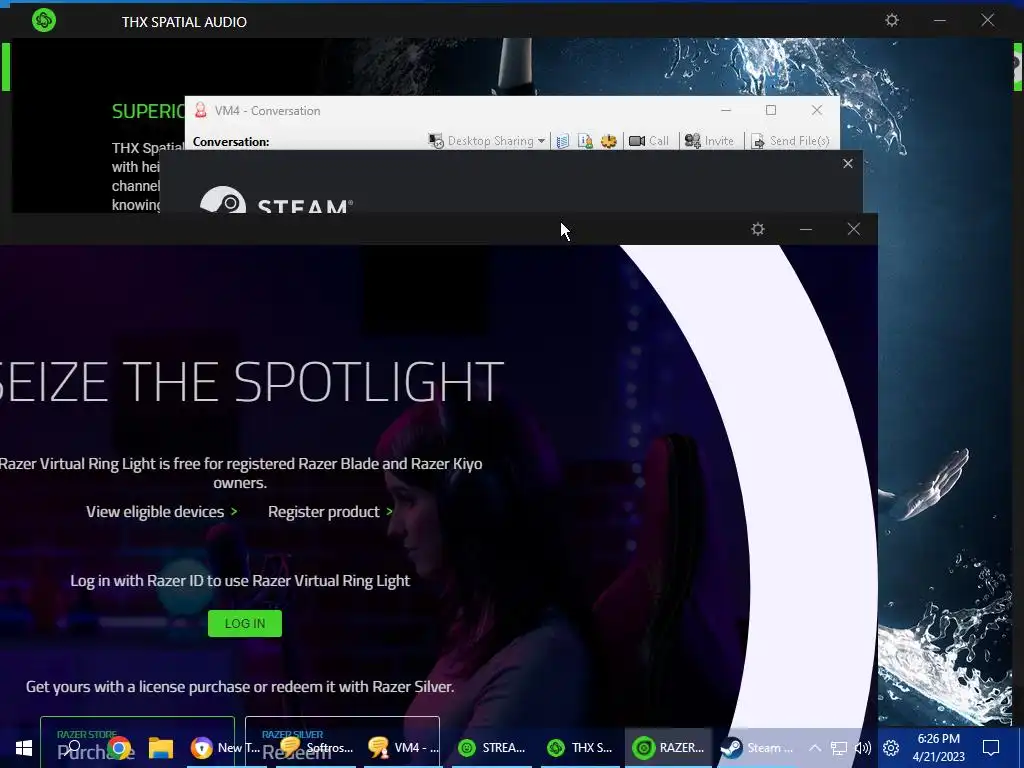The height and width of the screenshot is (768, 1024).
Task: Minimize the Razer Virtual Ring Light window
Action: point(806,229)
